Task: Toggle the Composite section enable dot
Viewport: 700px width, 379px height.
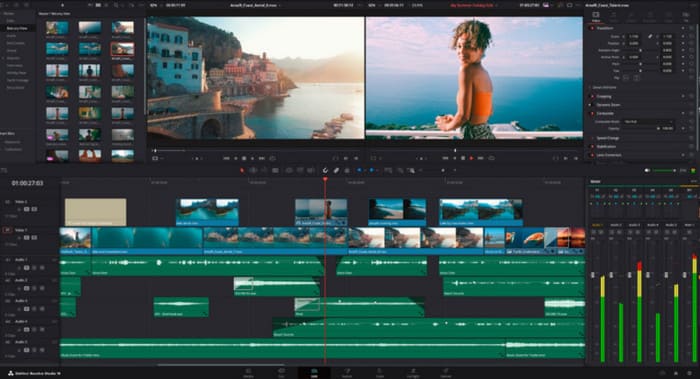Action: click(592, 113)
